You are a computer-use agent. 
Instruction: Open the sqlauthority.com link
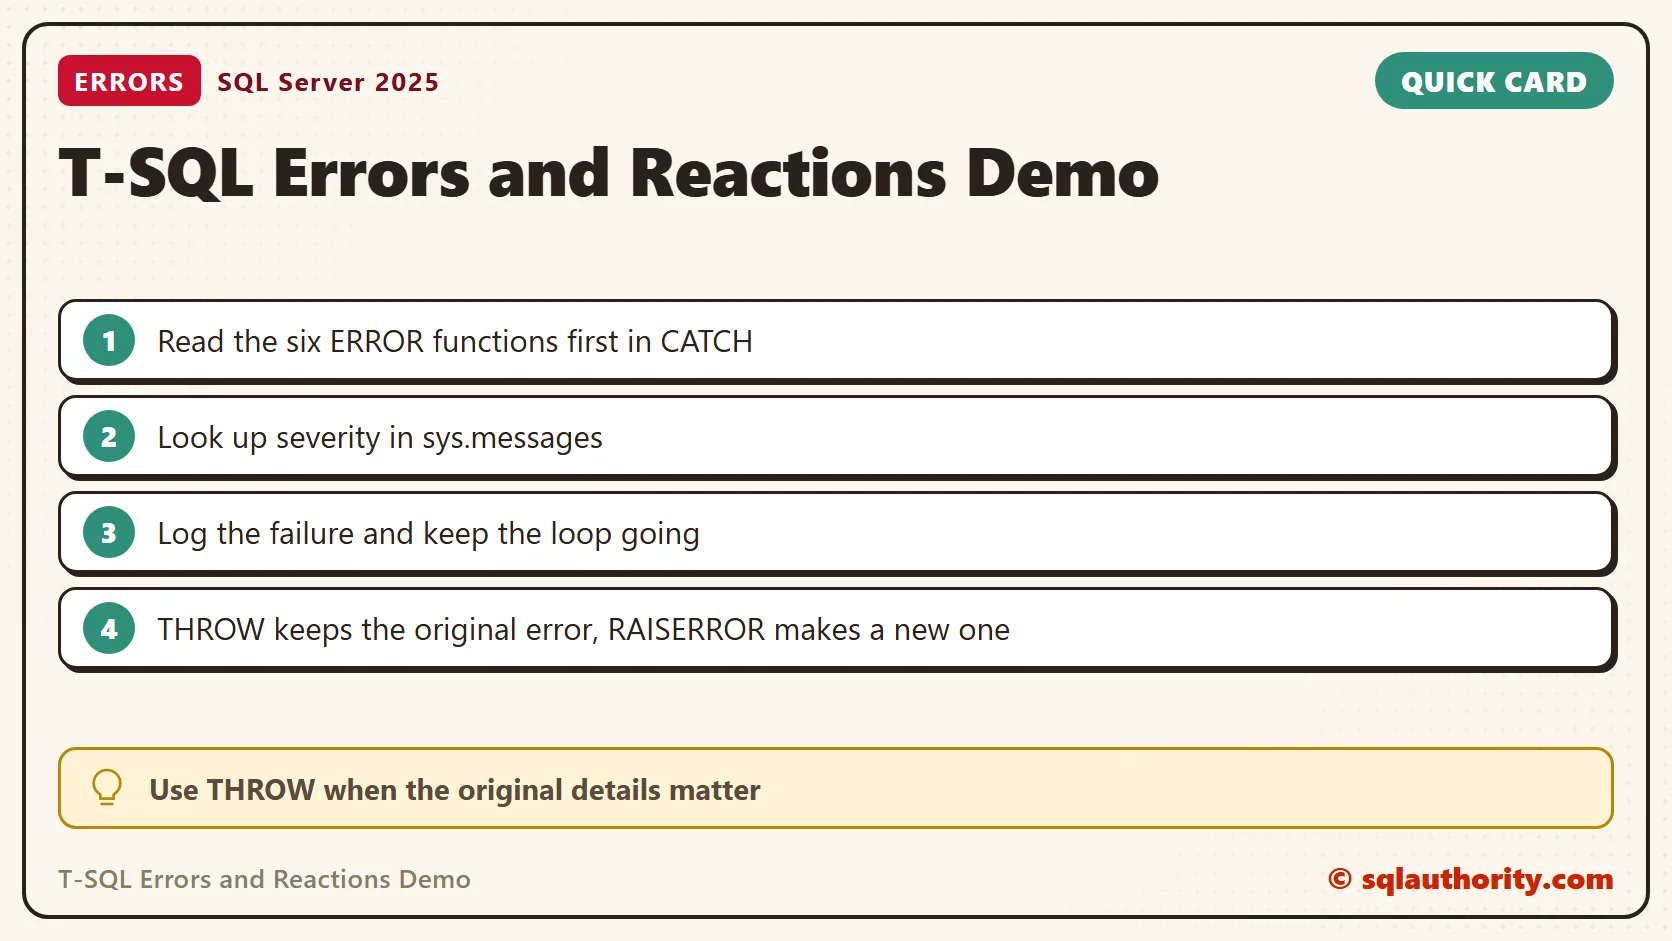tap(1471, 879)
